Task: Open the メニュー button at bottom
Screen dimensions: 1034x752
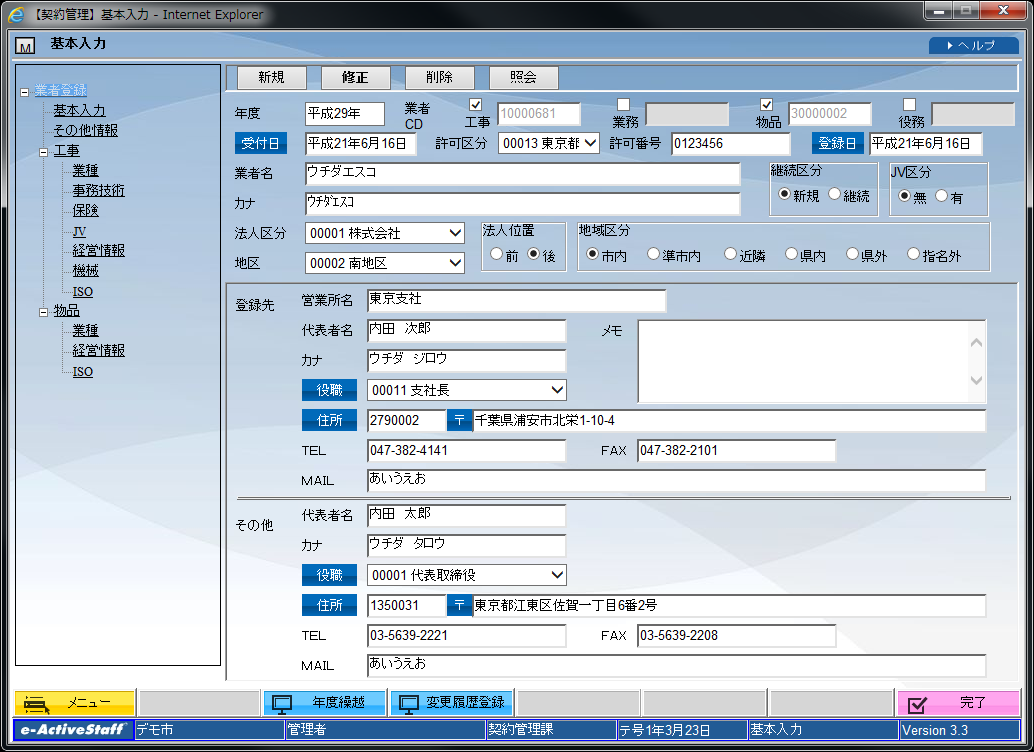Action: click(x=75, y=703)
